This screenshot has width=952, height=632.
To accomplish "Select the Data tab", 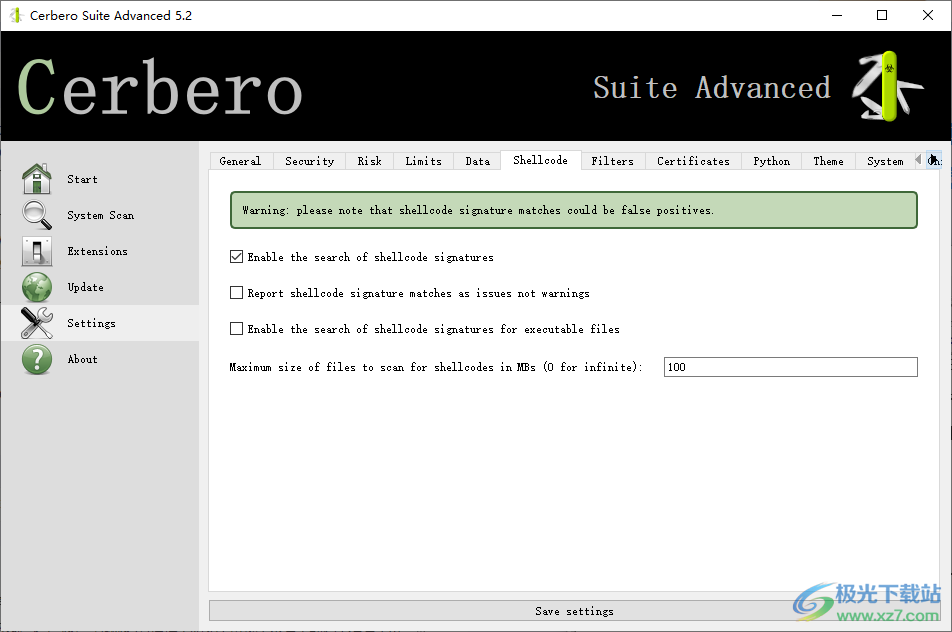I will (x=478, y=161).
